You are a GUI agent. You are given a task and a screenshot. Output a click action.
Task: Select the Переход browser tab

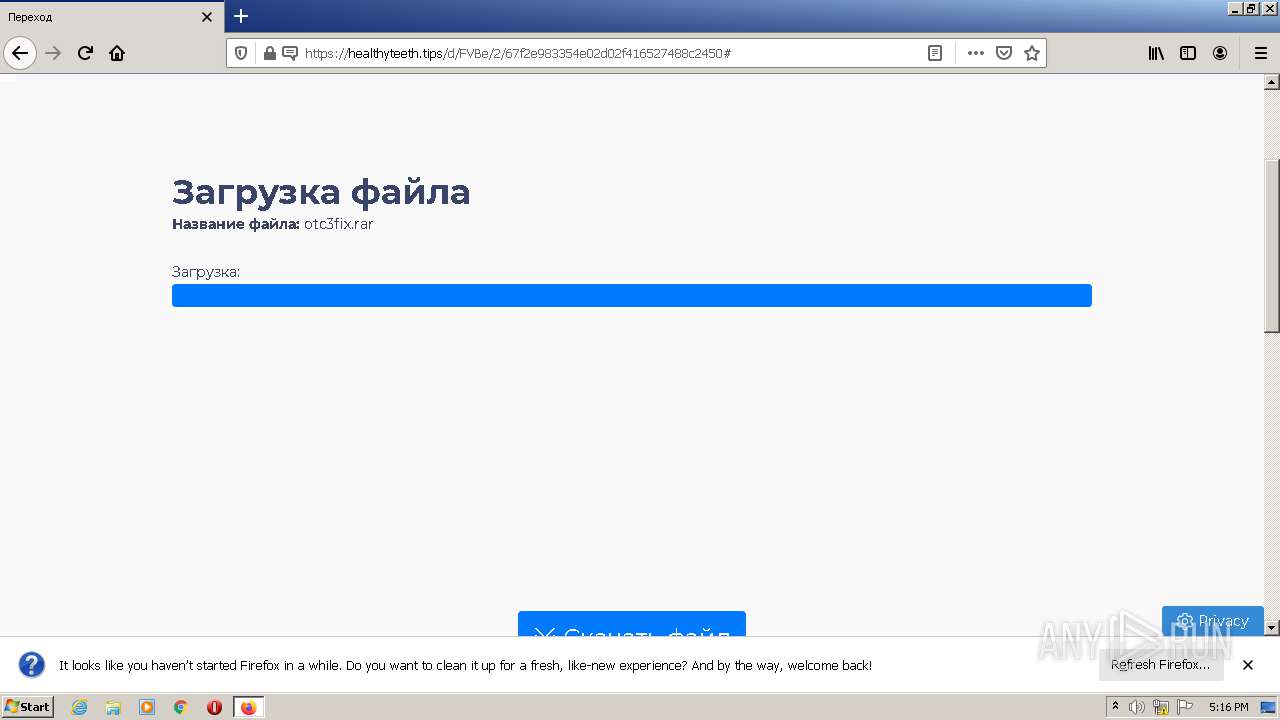[112, 17]
